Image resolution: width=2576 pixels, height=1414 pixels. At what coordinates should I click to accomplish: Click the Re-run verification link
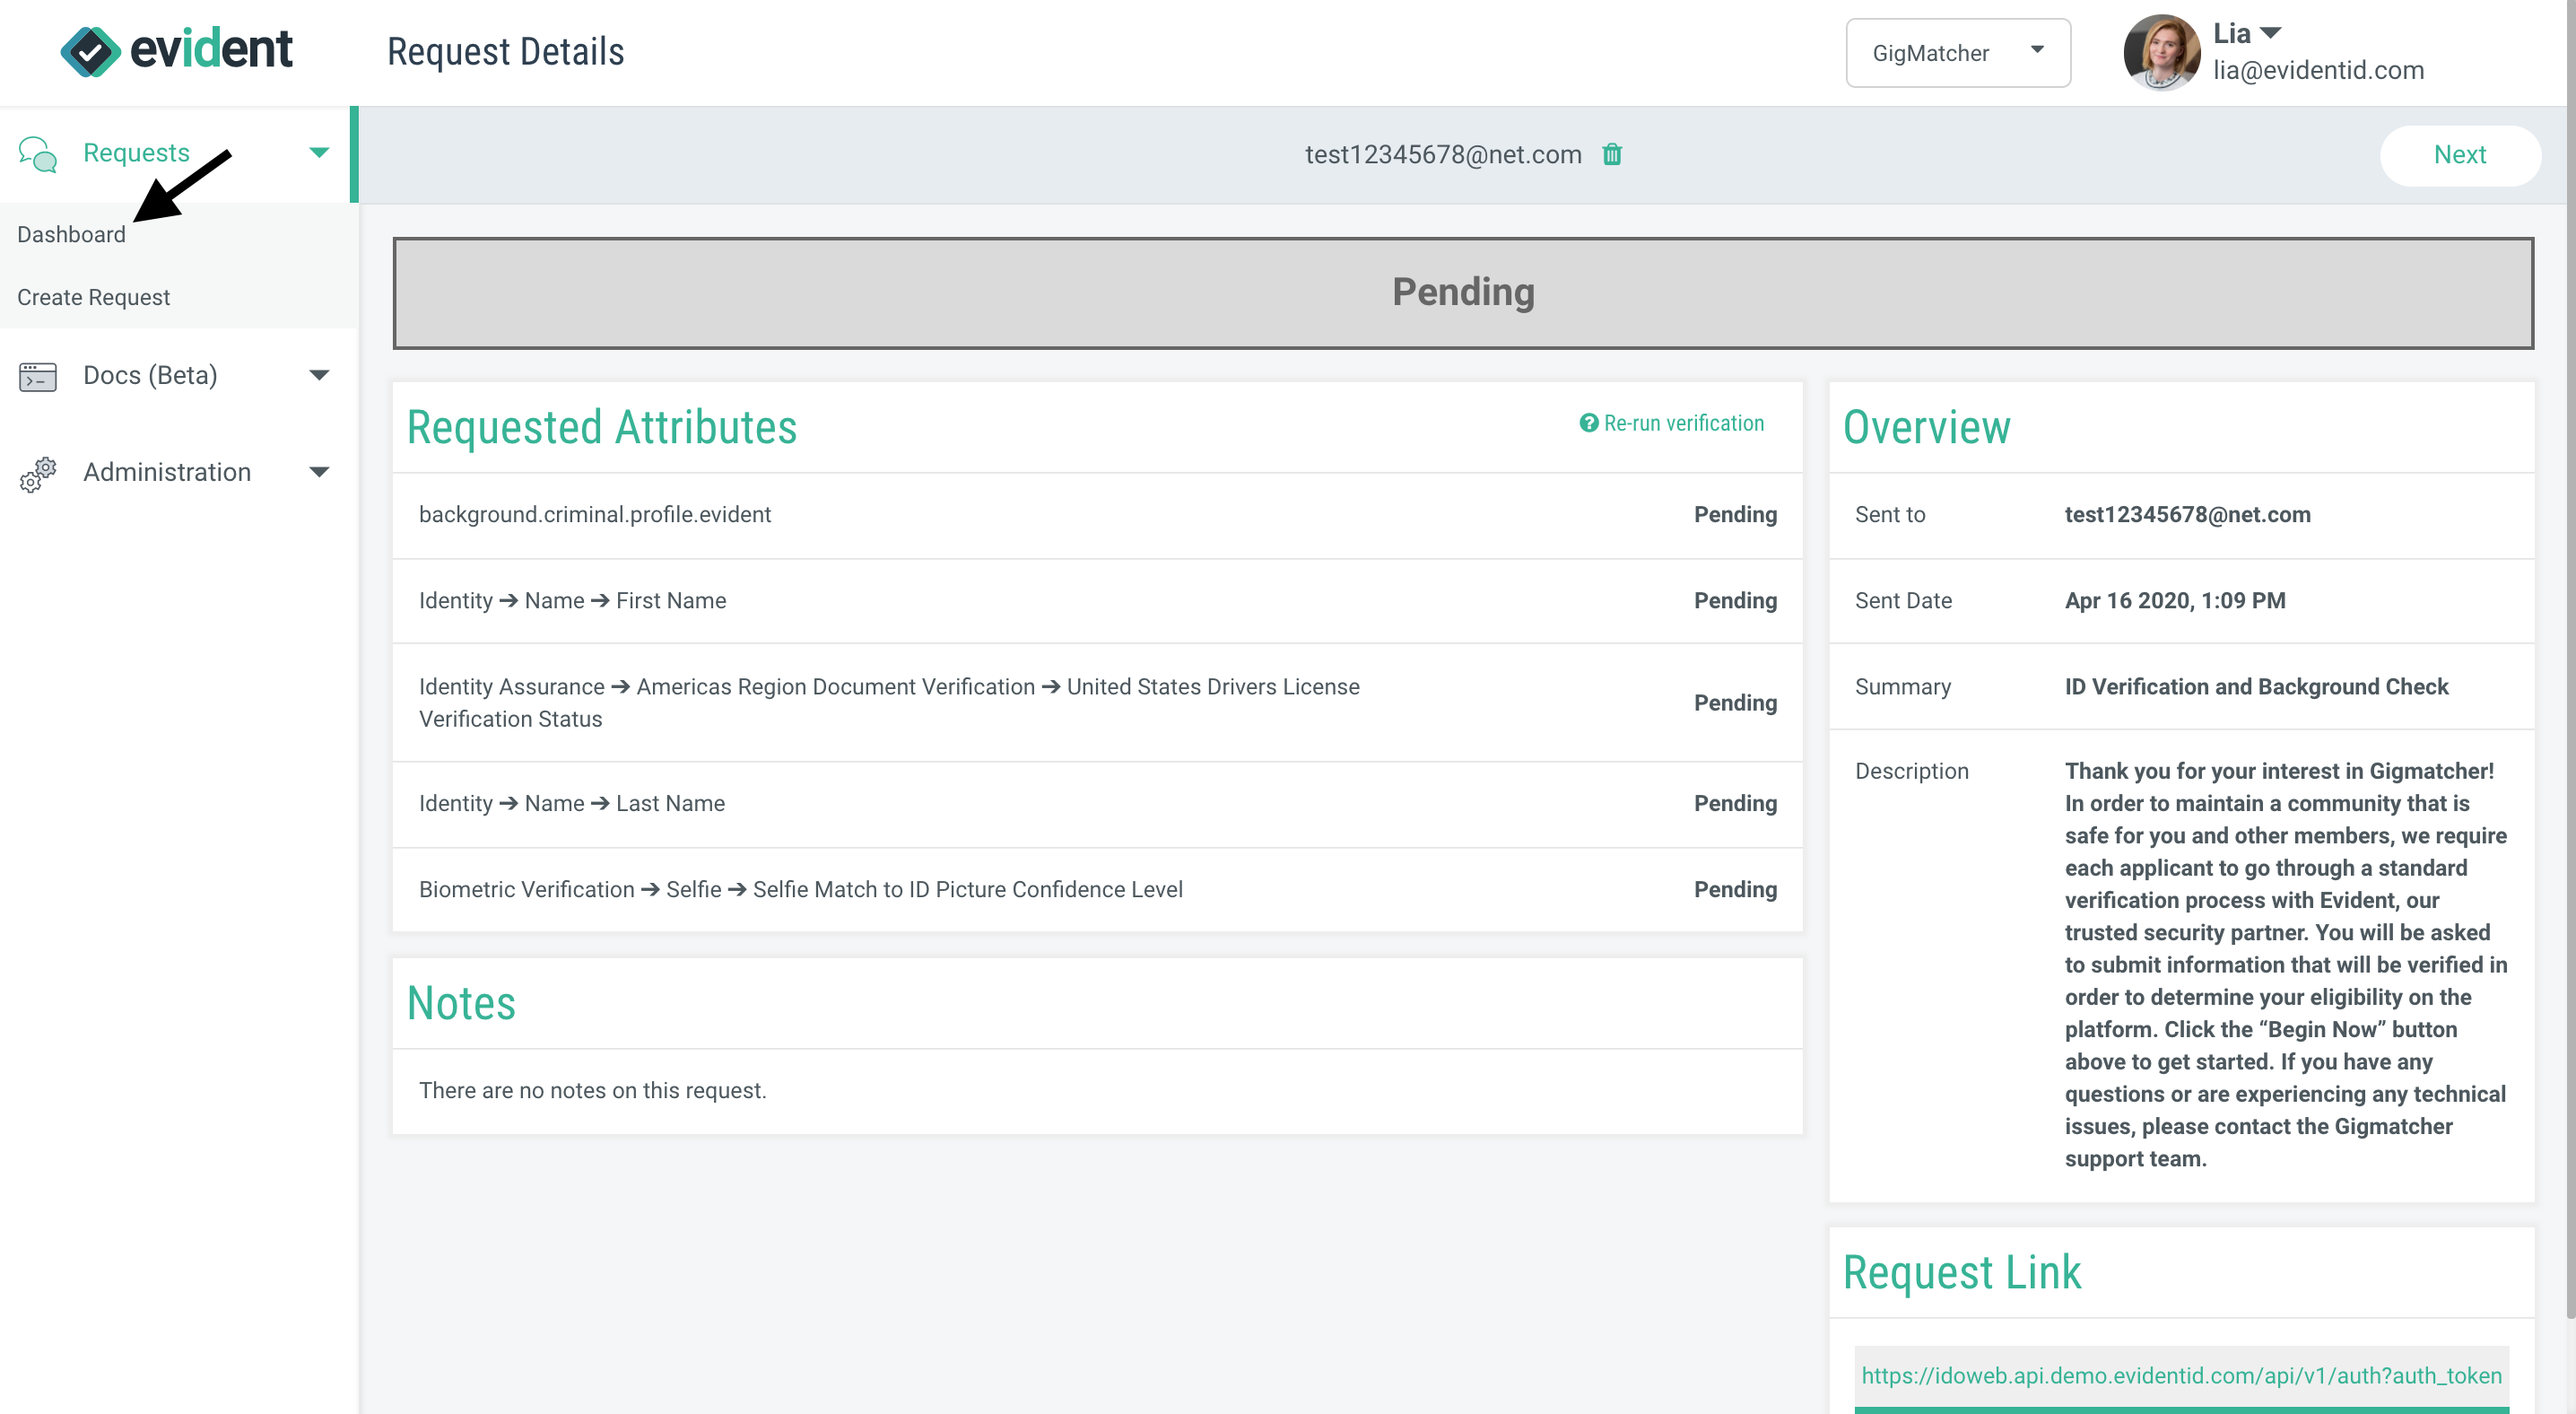1684,423
